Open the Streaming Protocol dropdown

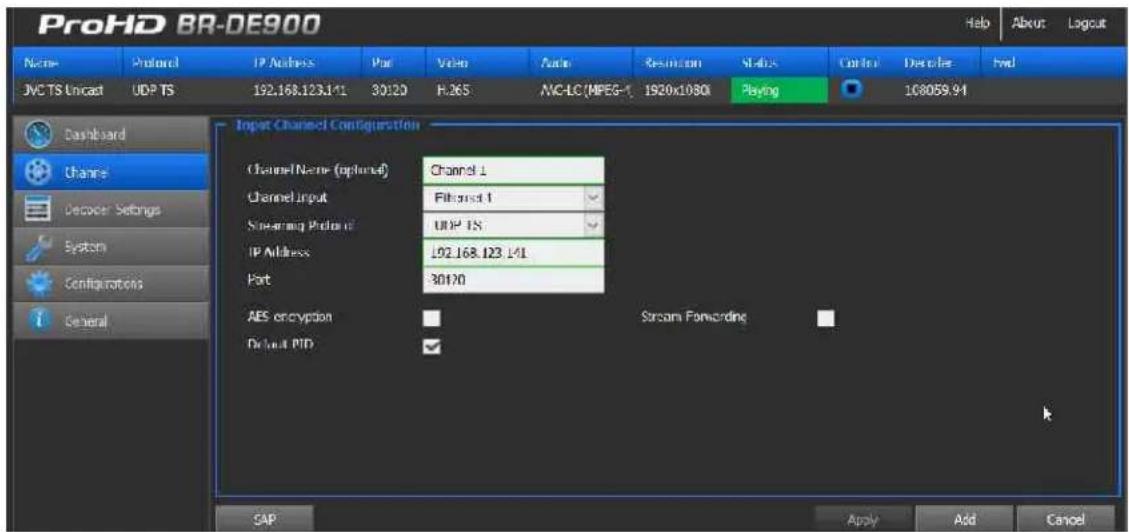(513, 225)
